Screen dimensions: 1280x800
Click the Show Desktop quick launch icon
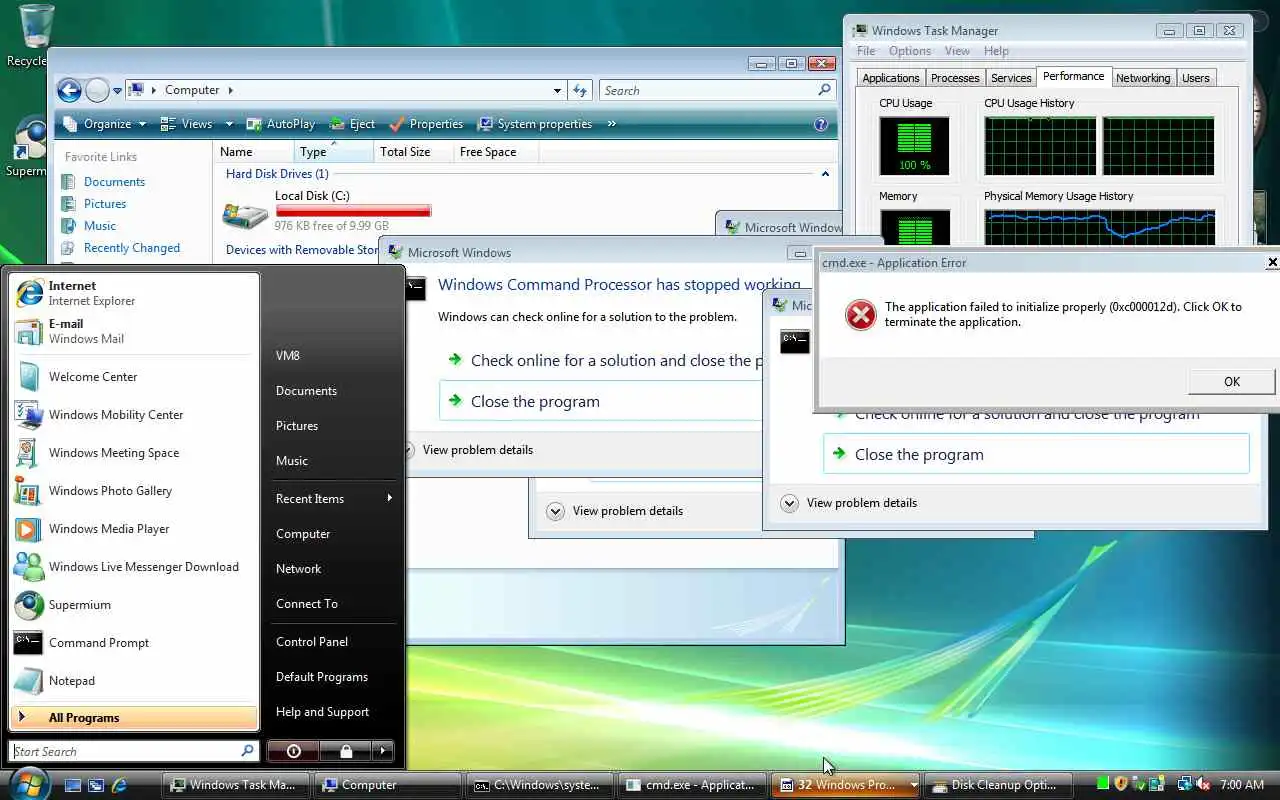73,786
